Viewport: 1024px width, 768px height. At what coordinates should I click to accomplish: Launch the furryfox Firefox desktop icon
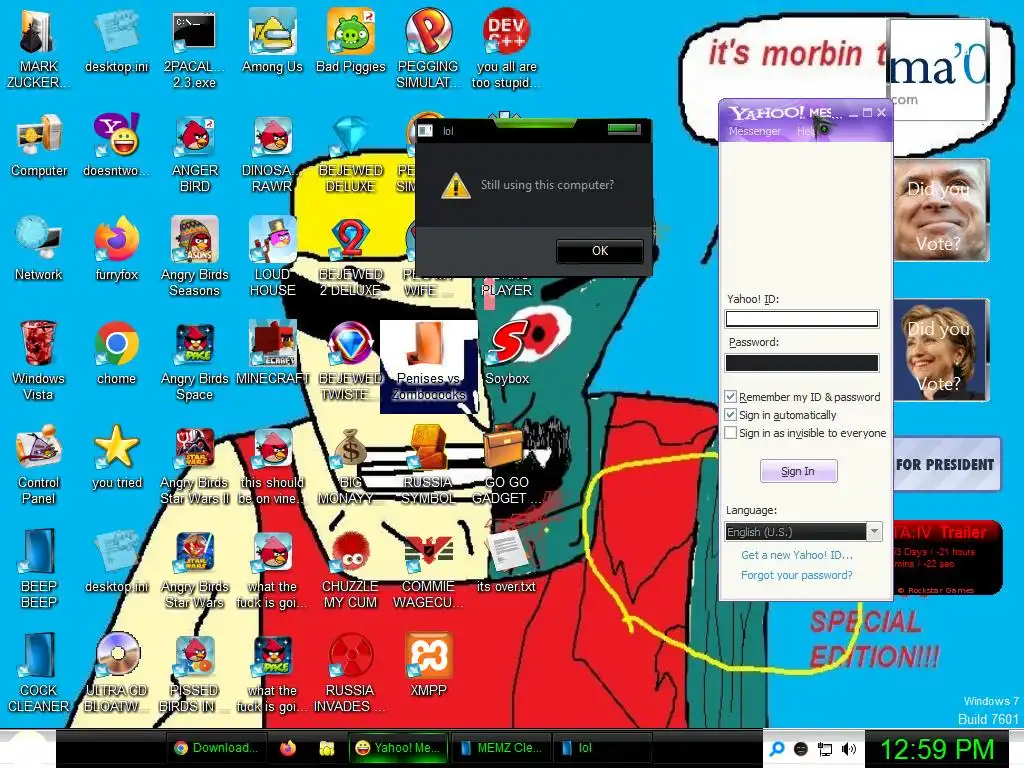pyautogui.click(x=116, y=249)
